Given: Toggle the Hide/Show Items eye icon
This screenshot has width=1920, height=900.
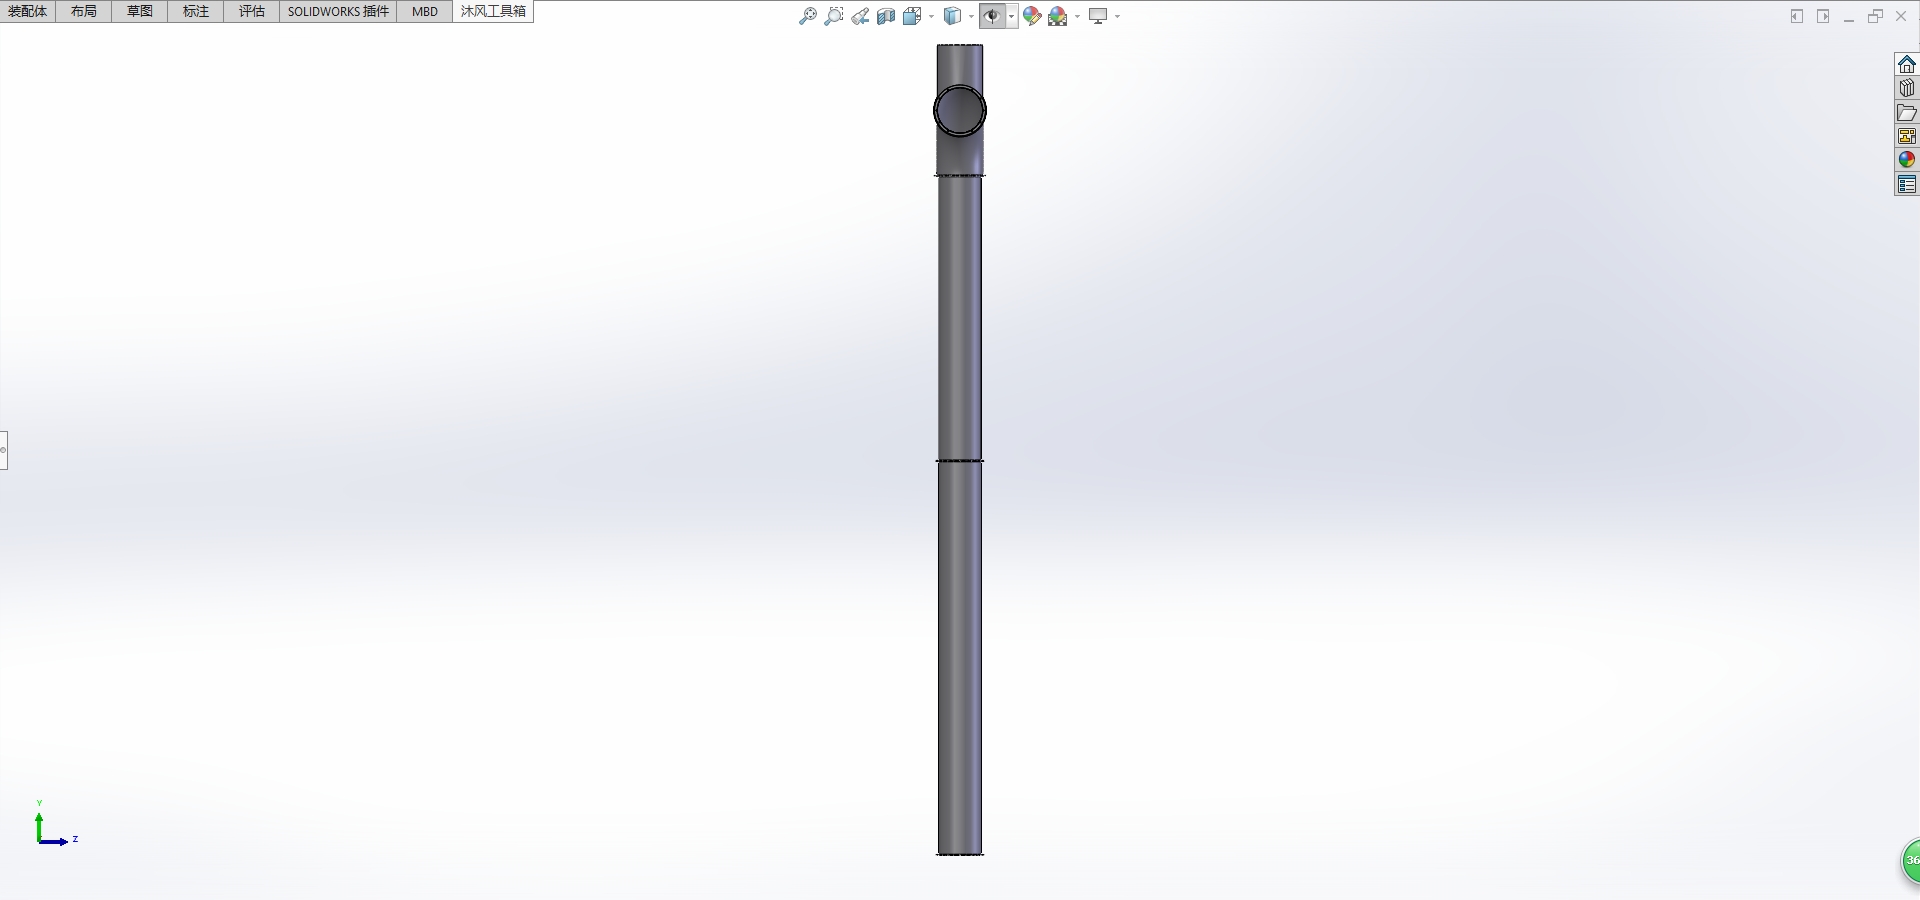Looking at the screenshot, I should point(992,16).
